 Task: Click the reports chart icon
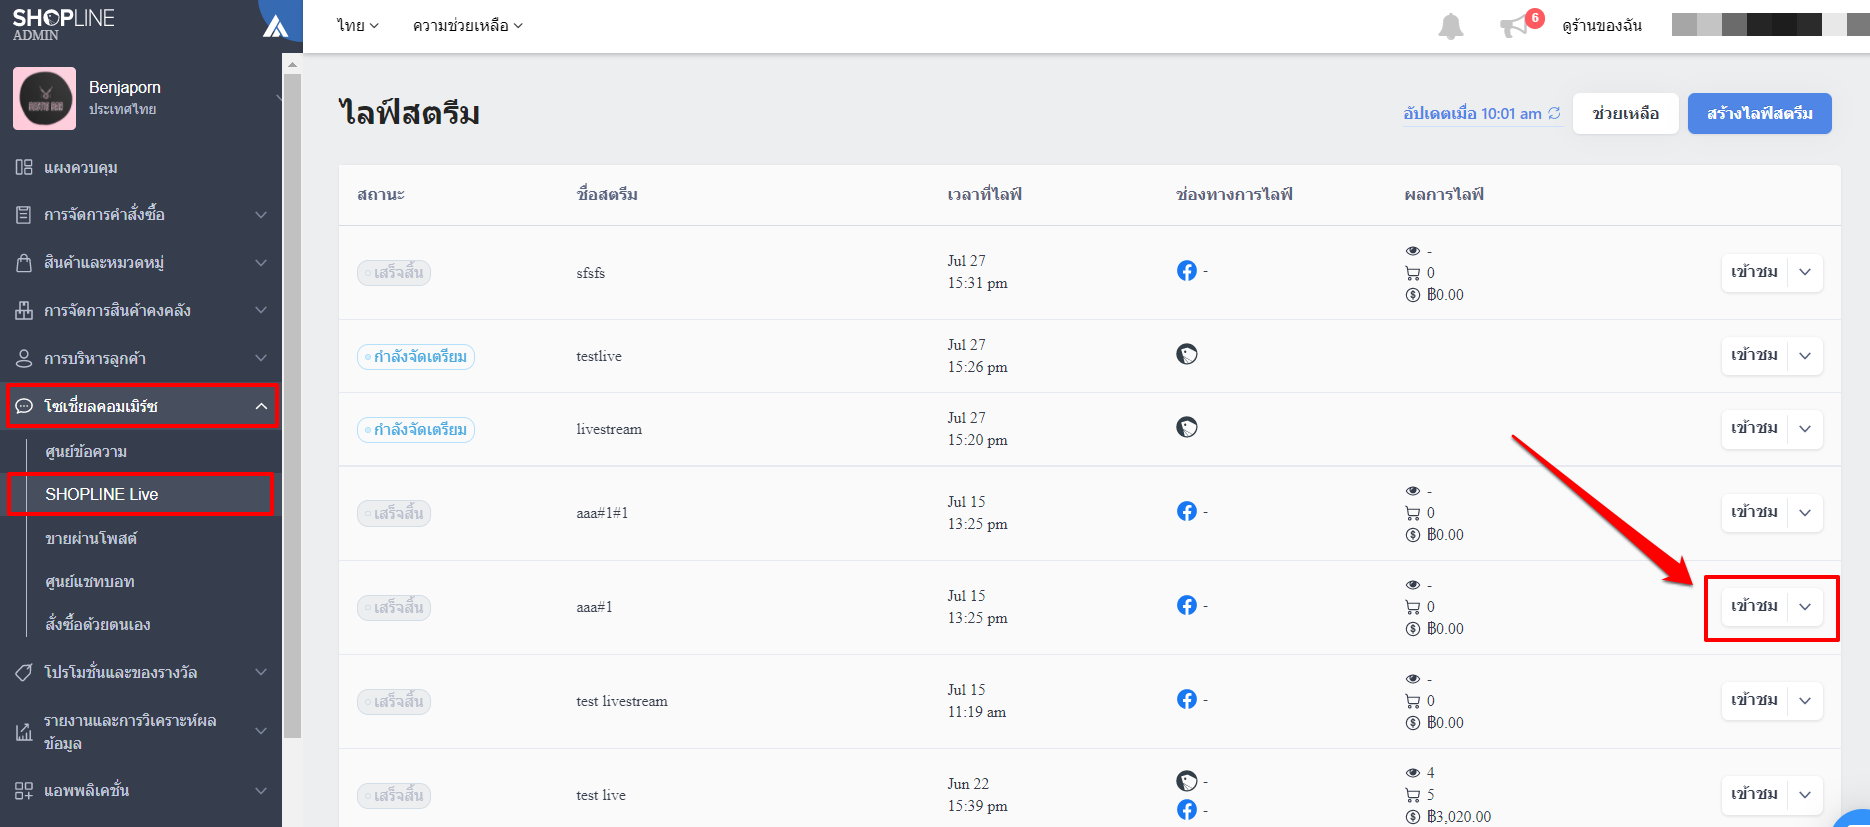pyautogui.click(x=24, y=732)
